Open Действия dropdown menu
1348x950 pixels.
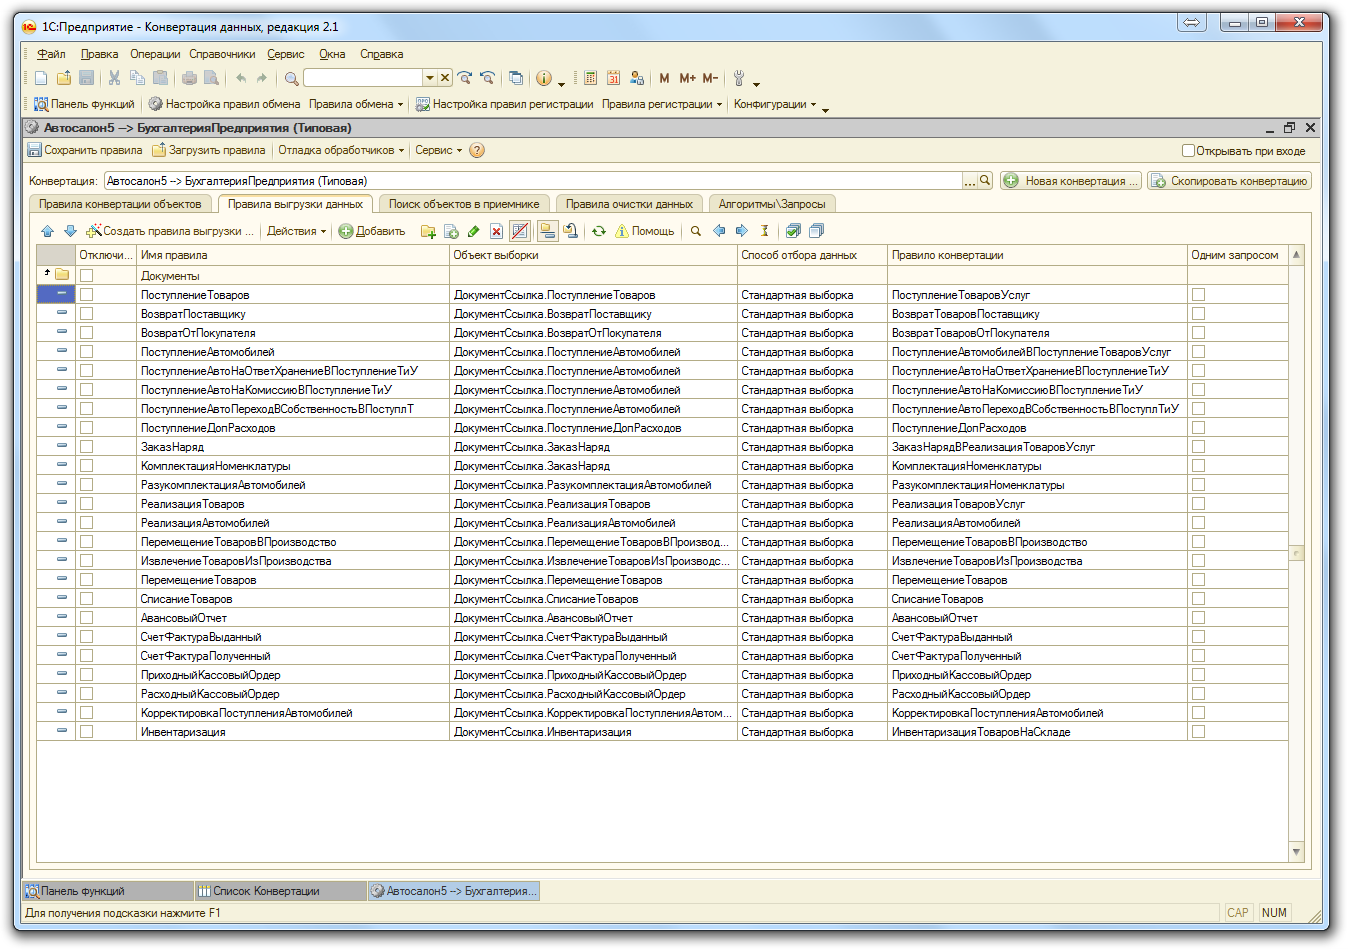297,231
